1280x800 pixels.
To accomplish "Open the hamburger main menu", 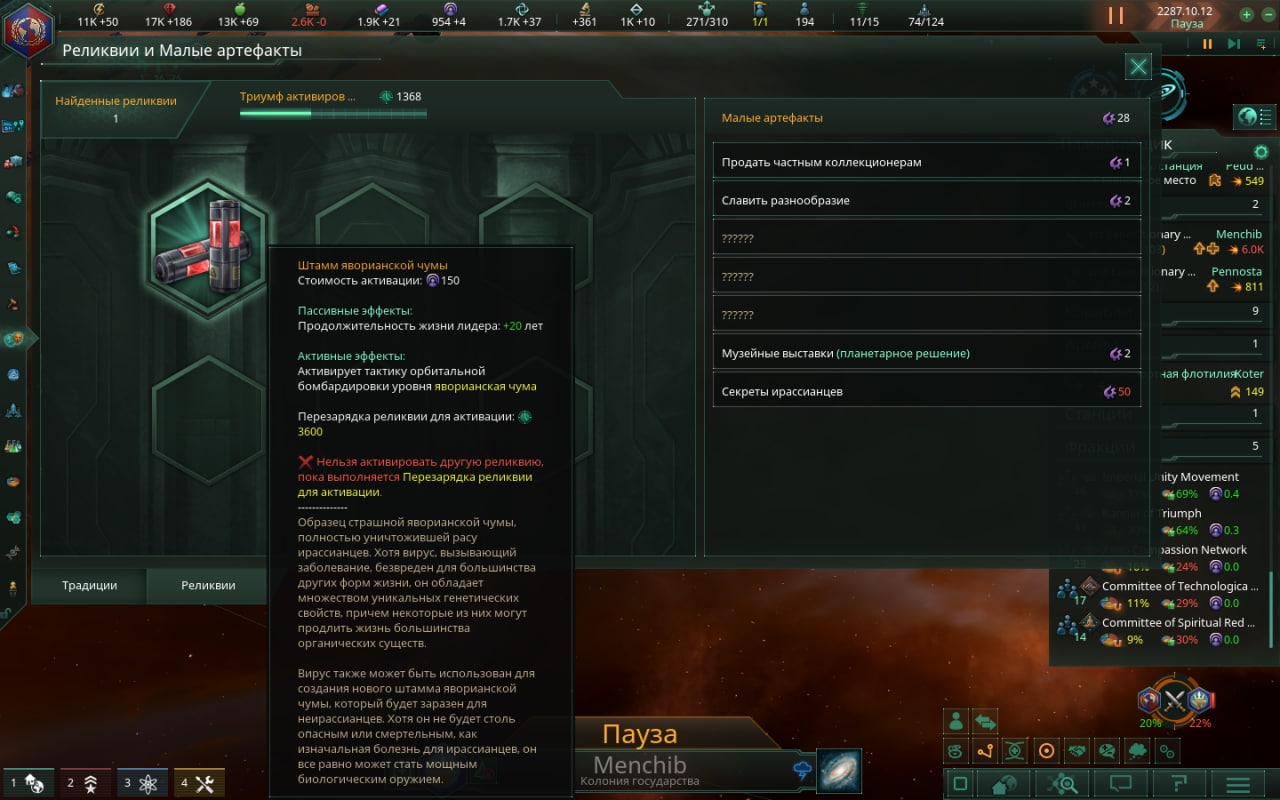I will (1238, 784).
